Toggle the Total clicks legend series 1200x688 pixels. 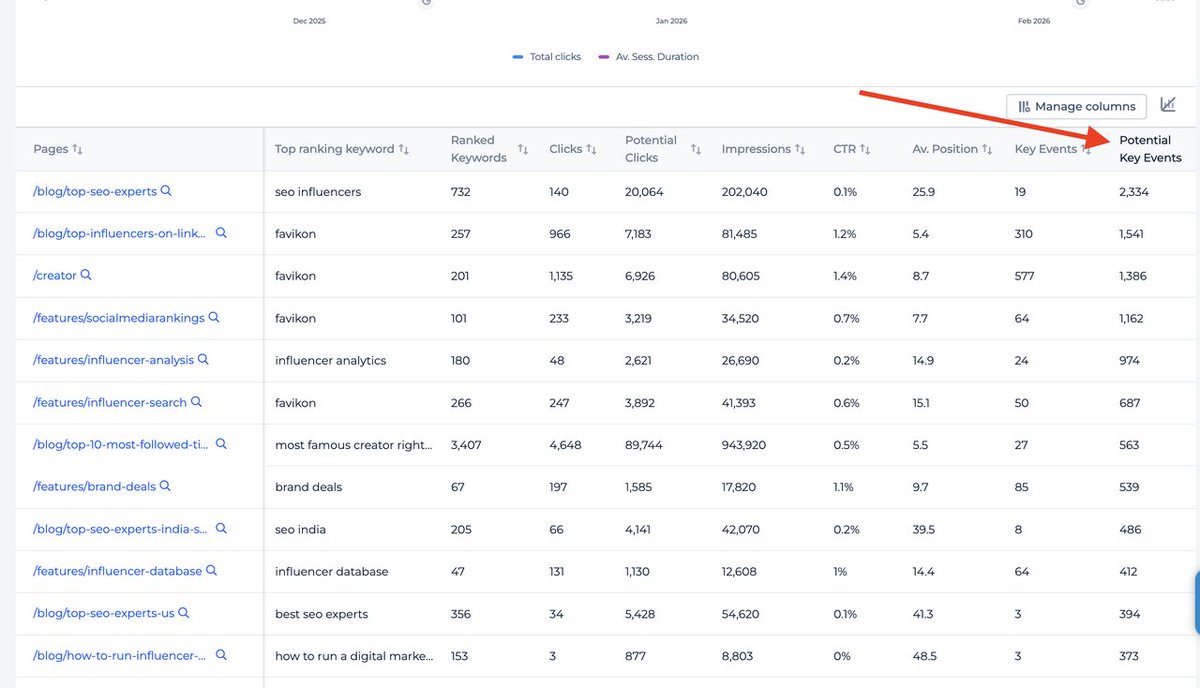547,57
